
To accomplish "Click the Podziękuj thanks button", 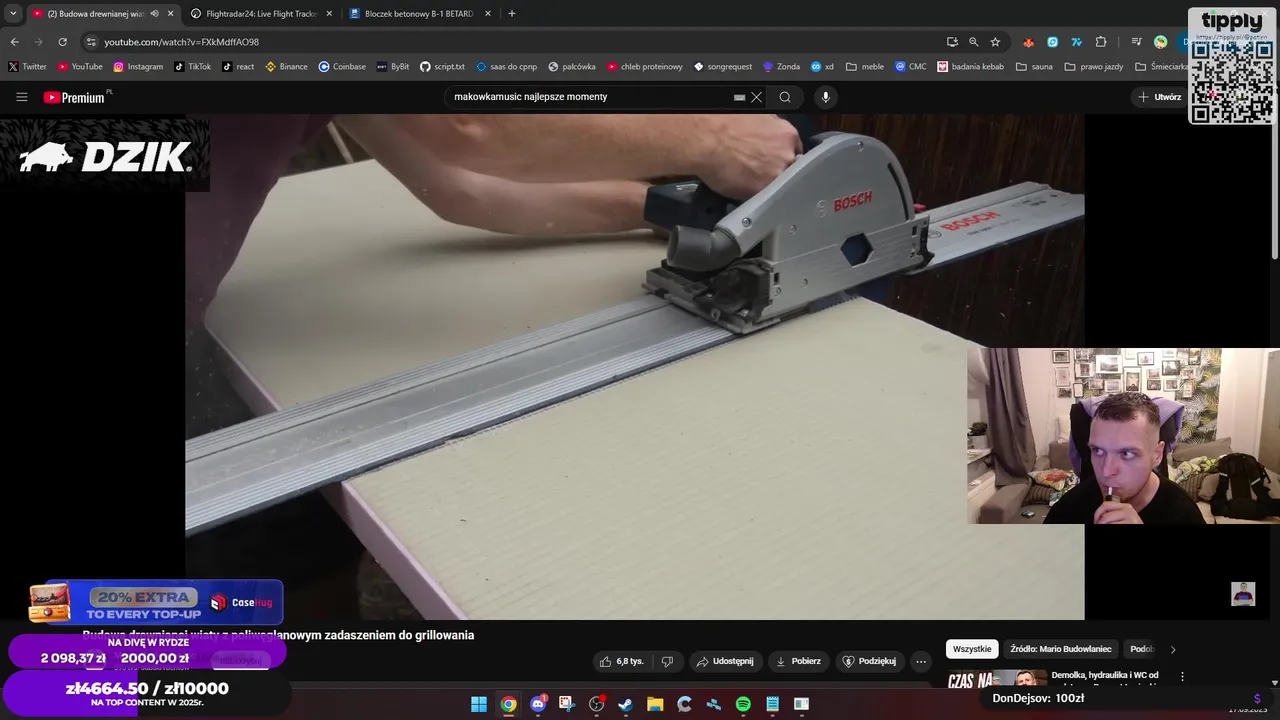I will [869, 661].
